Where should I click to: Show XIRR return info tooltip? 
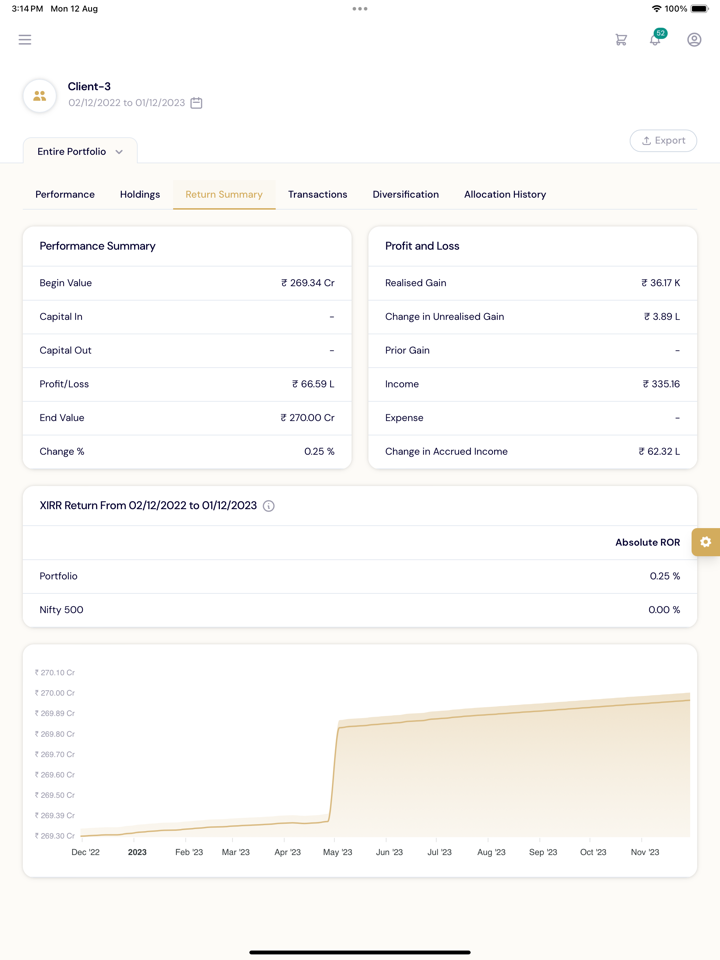tap(269, 506)
